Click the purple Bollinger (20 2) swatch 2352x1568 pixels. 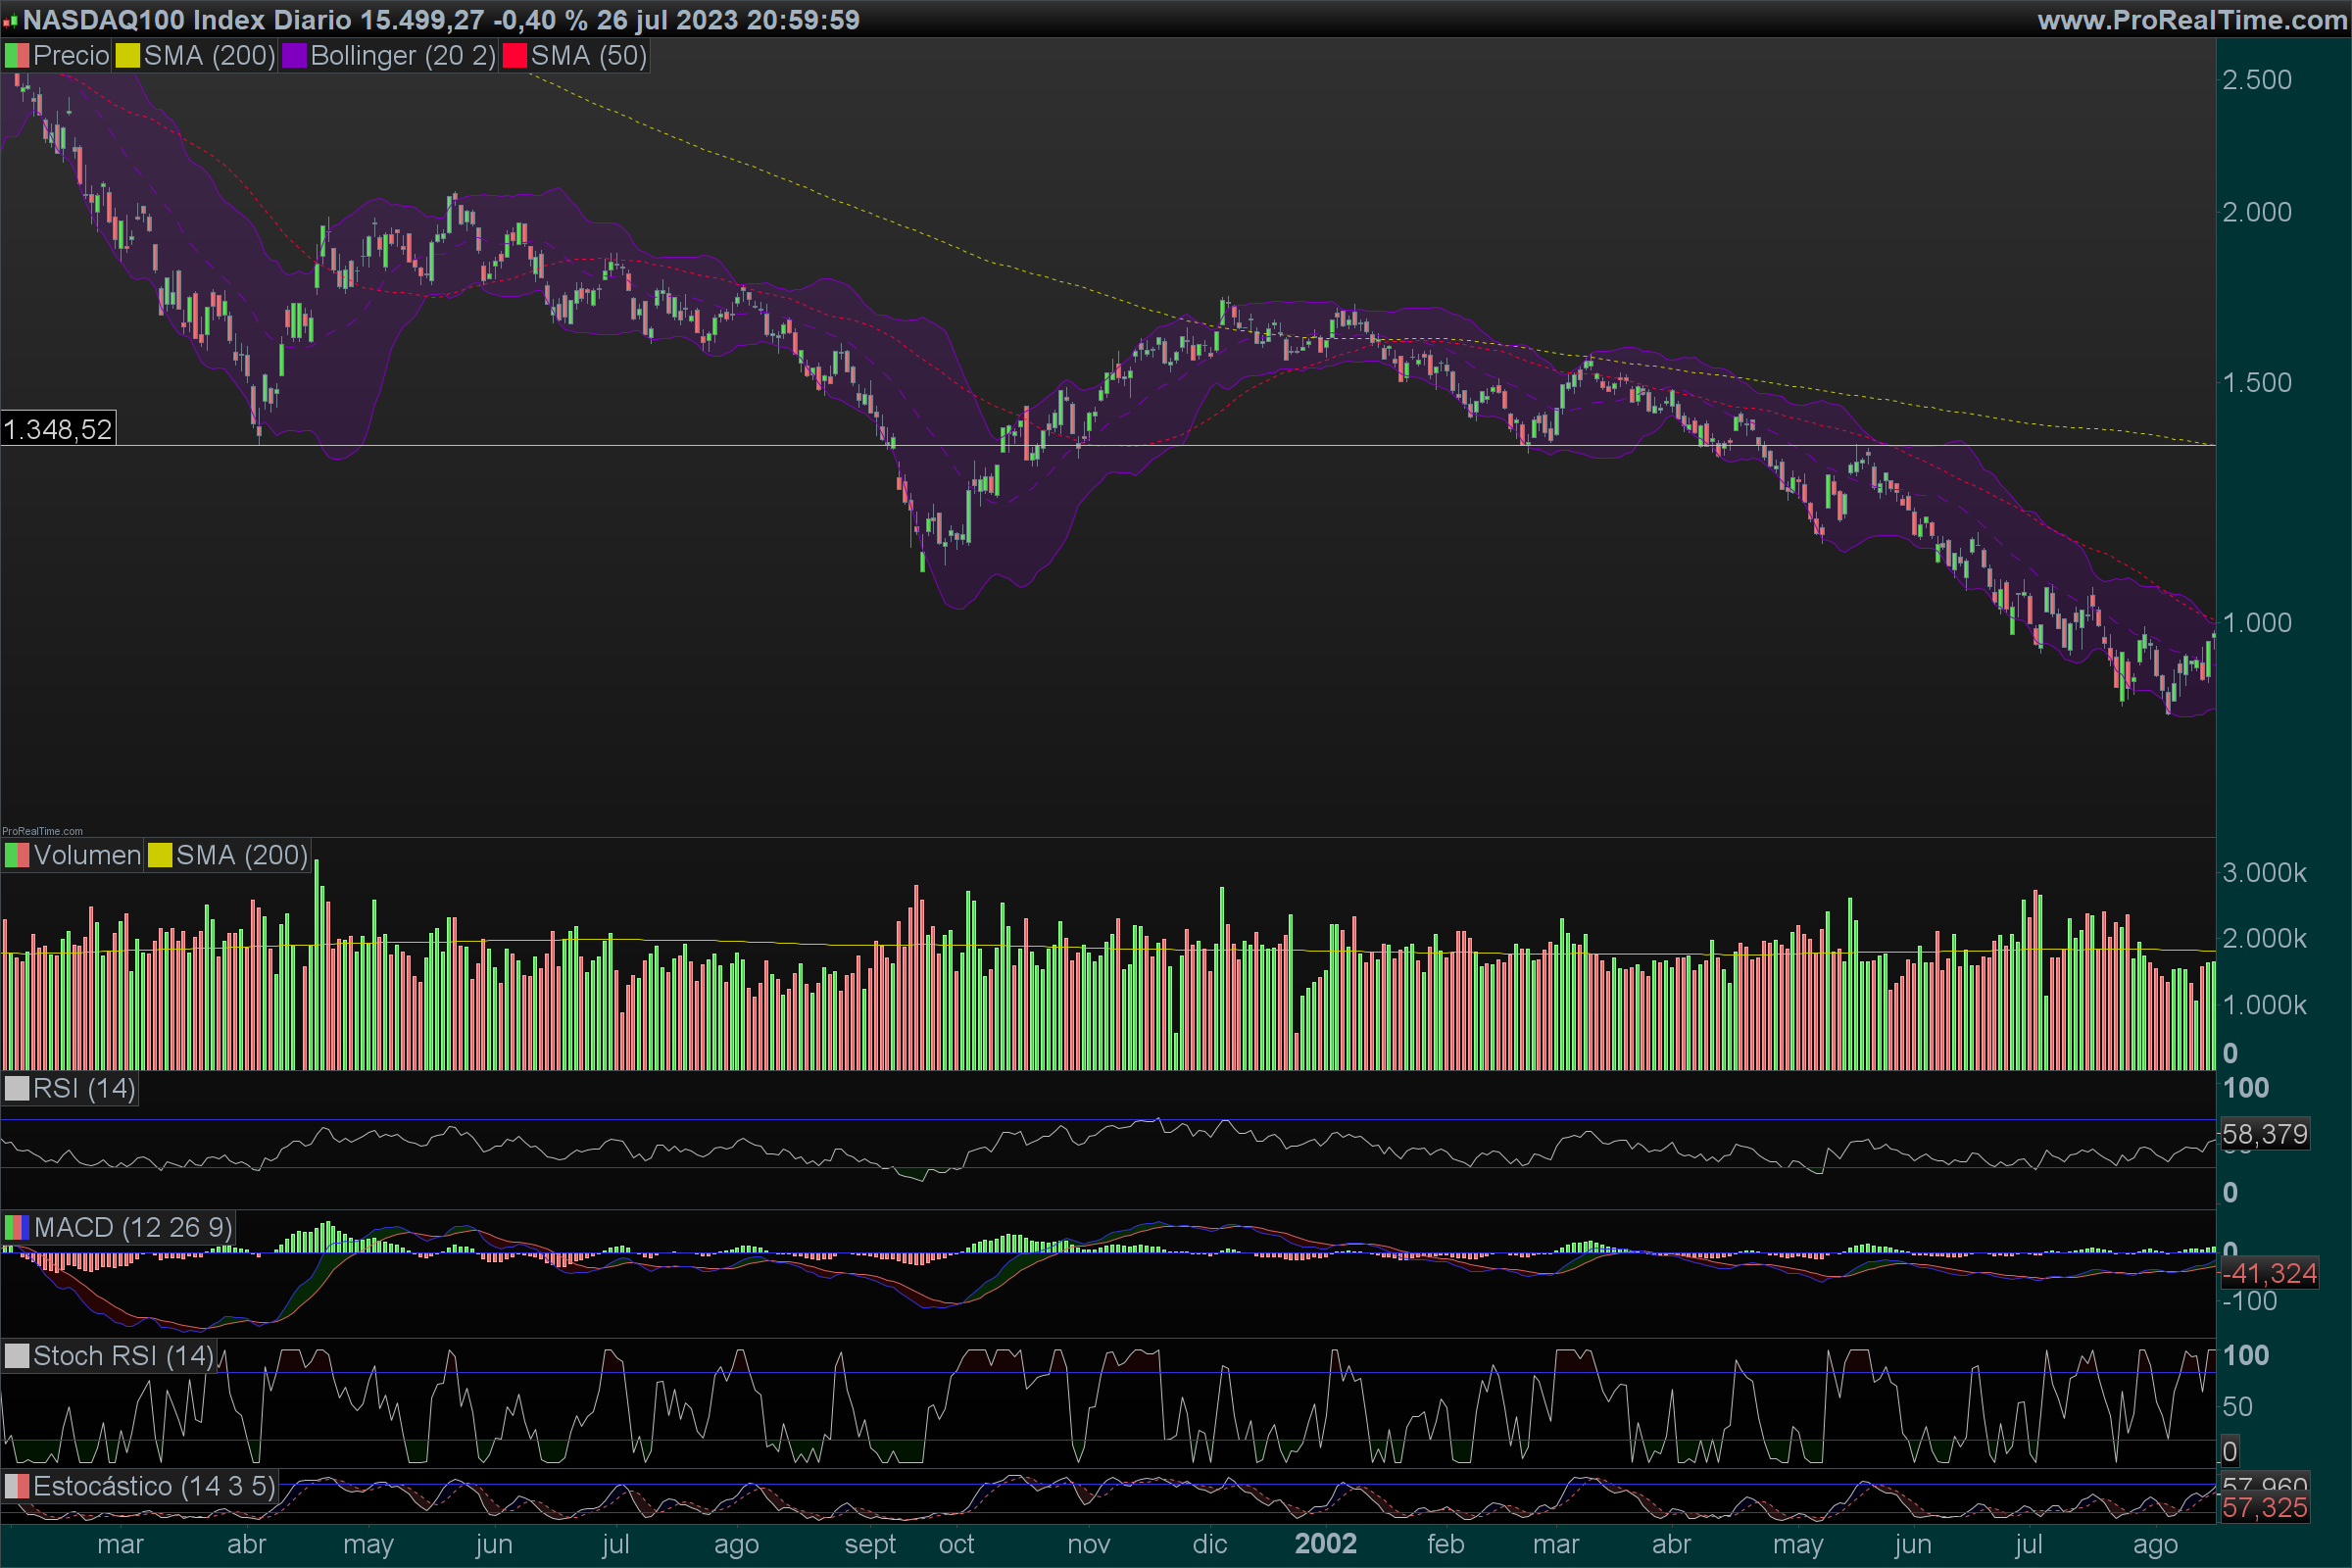[x=294, y=56]
